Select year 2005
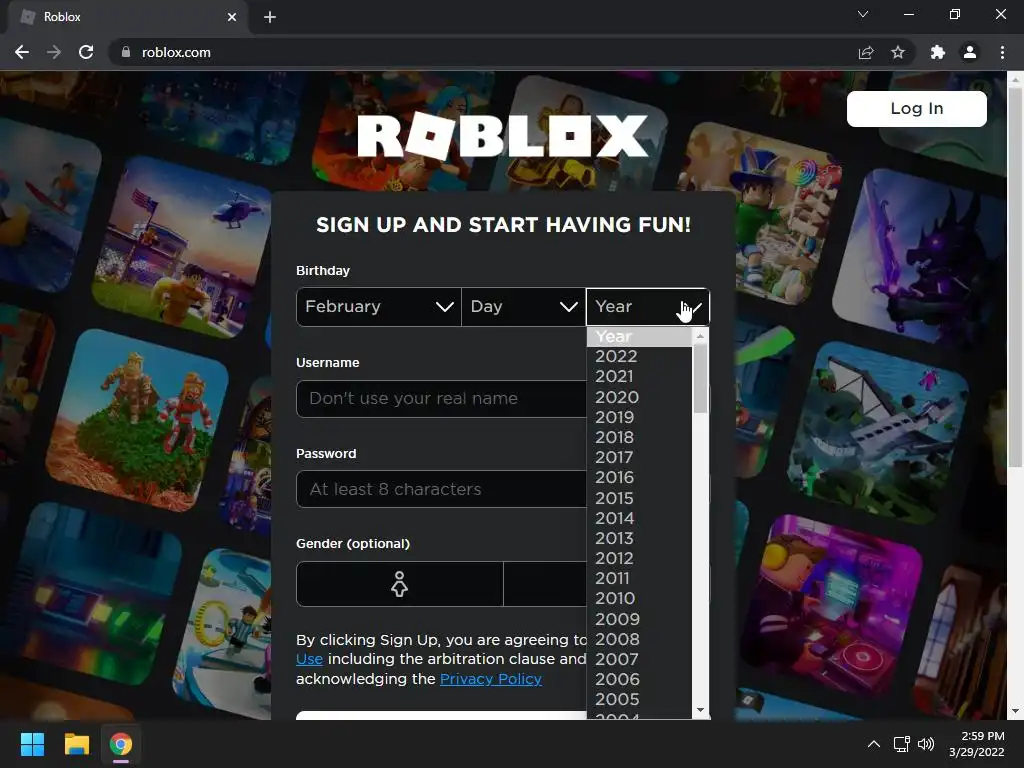Image resolution: width=1024 pixels, height=768 pixels. 639,699
